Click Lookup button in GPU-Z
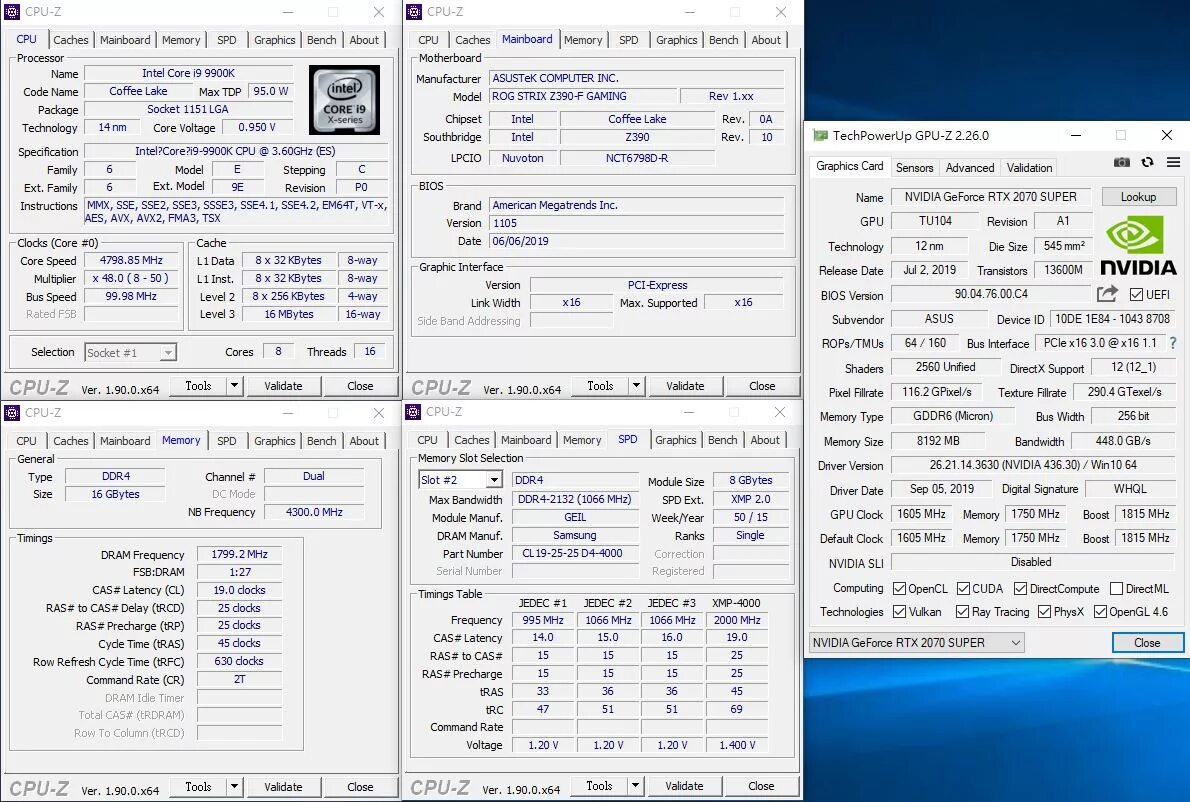 click(x=1138, y=197)
